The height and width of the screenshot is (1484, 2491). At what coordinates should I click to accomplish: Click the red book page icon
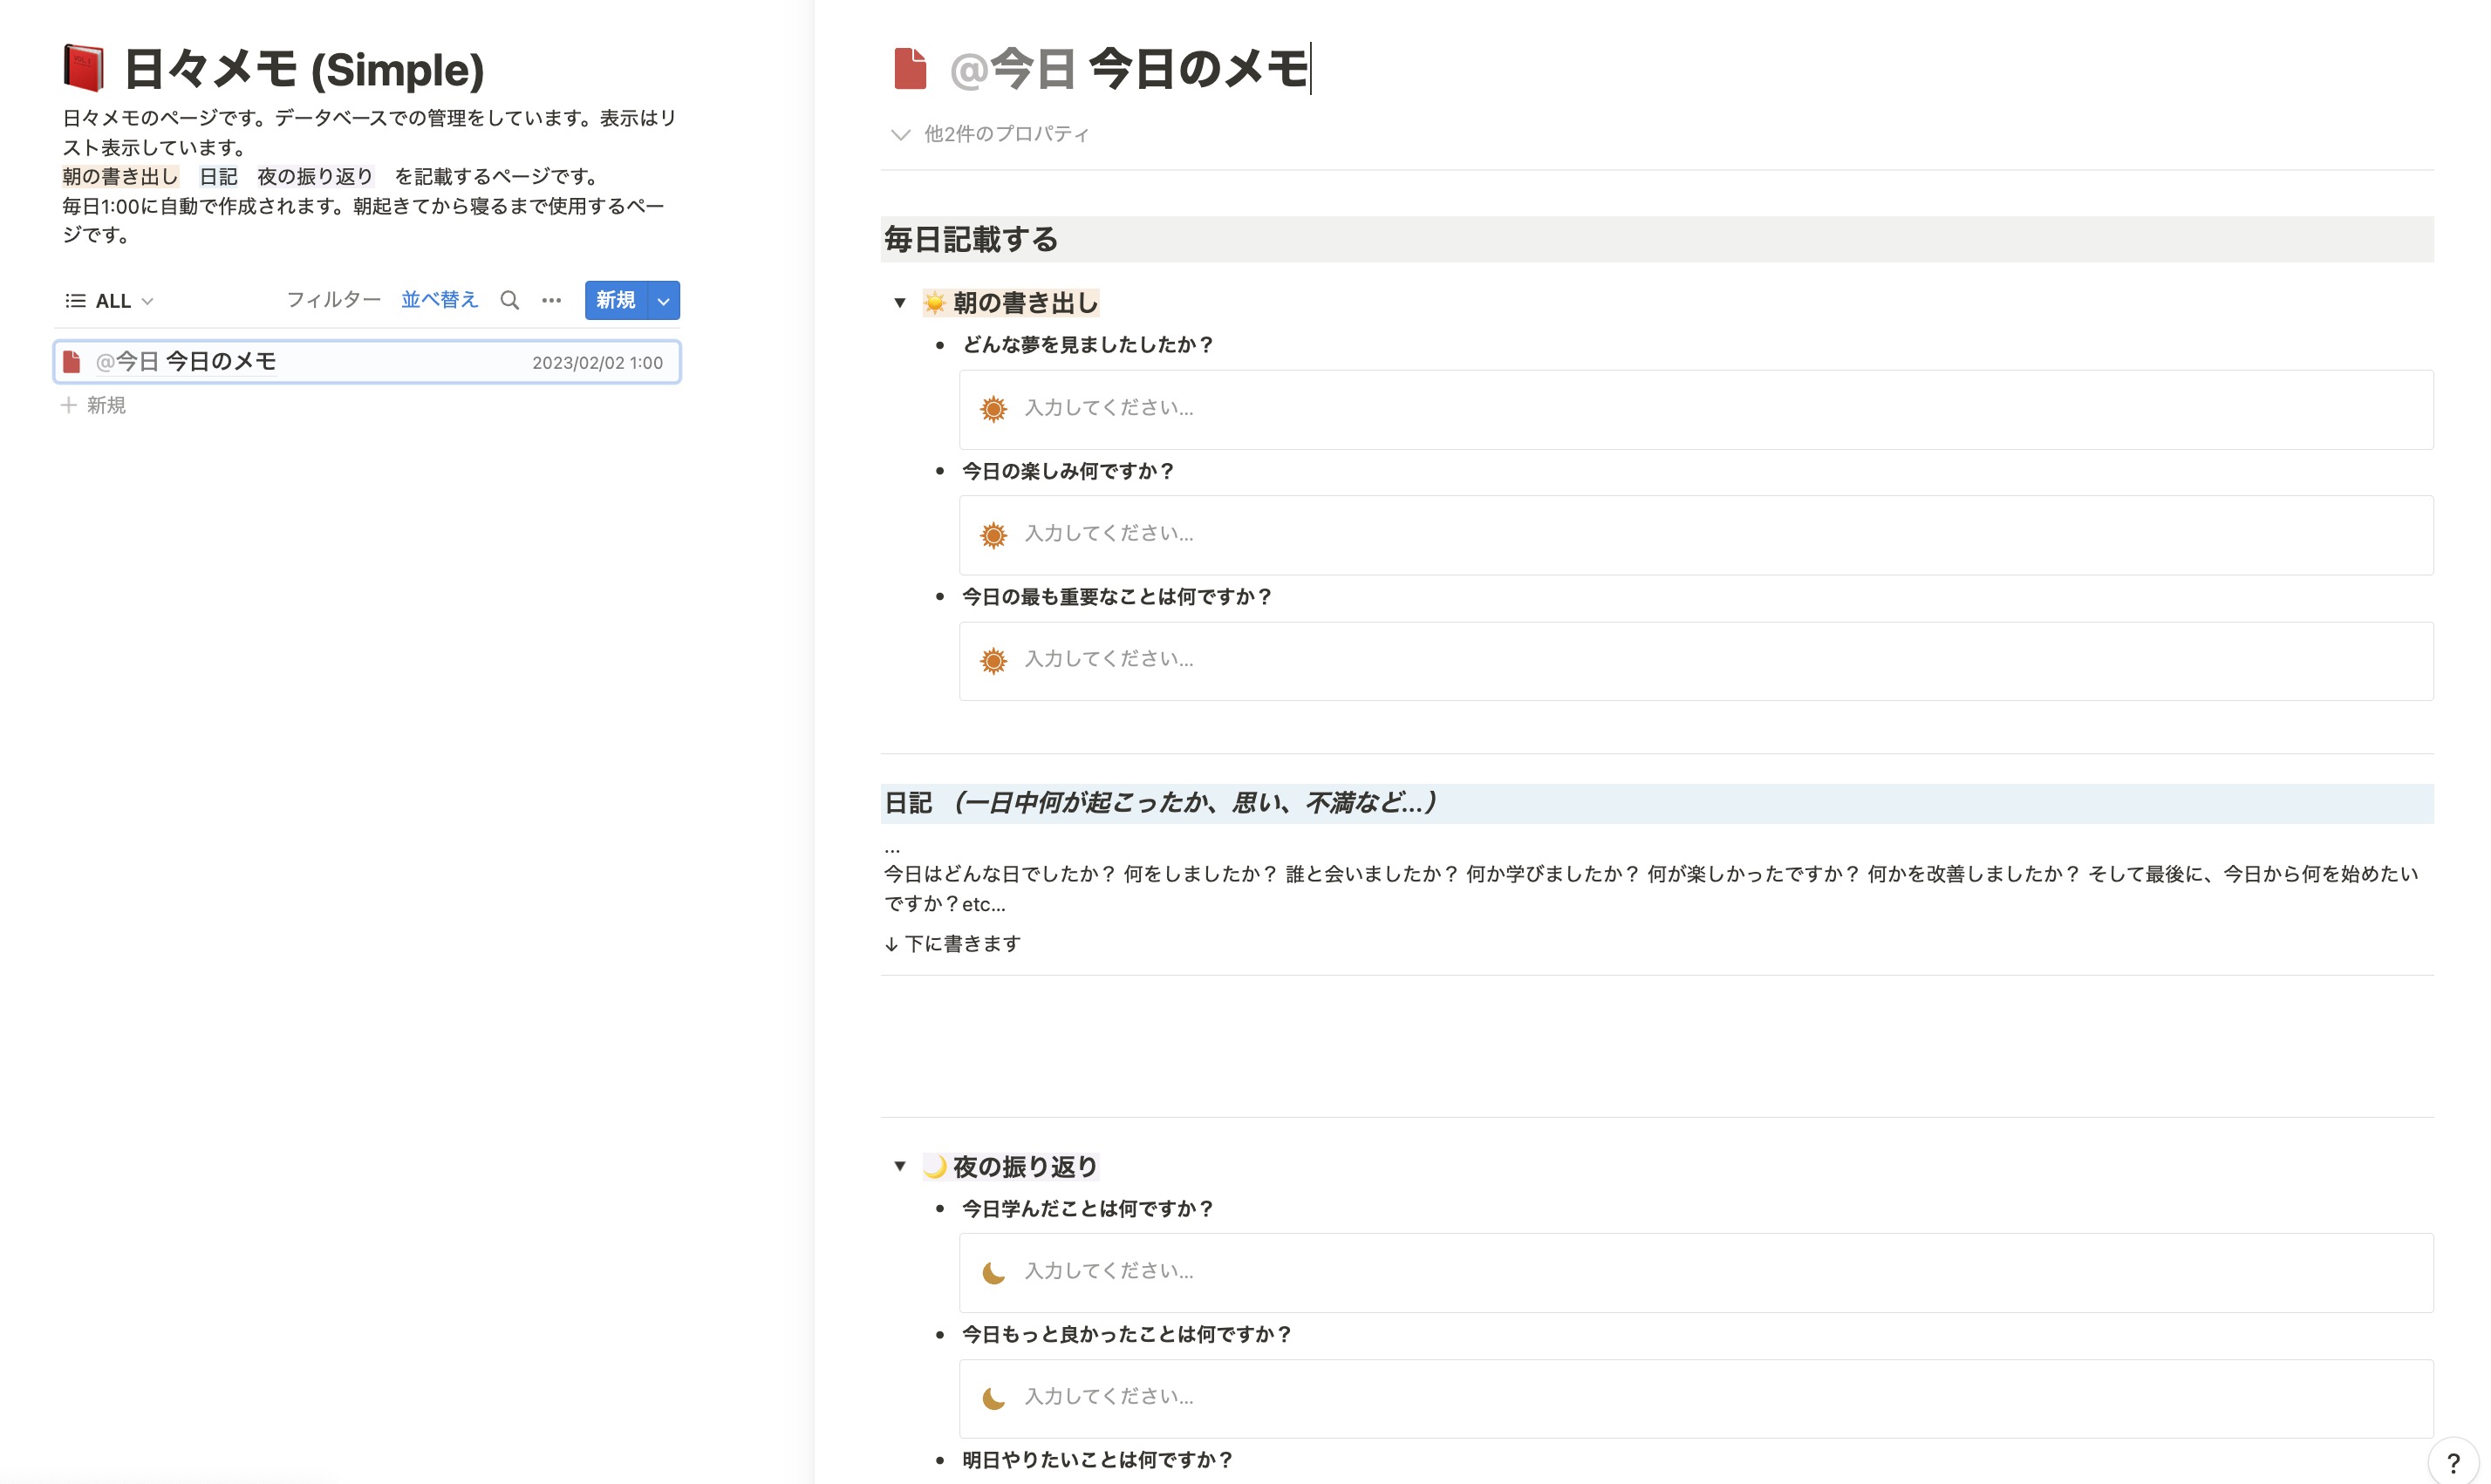(83, 68)
